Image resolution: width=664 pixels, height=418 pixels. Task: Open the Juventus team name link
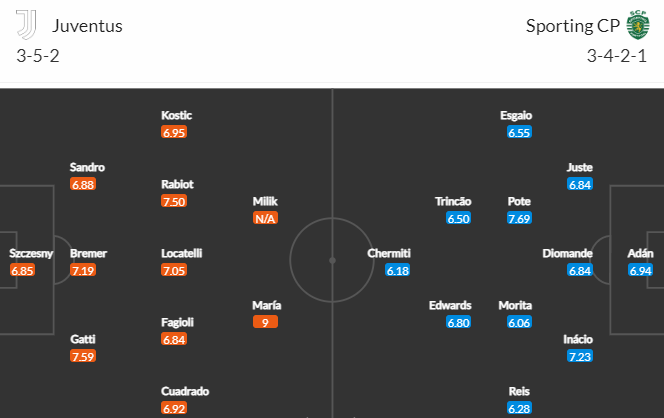coord(87,26)
